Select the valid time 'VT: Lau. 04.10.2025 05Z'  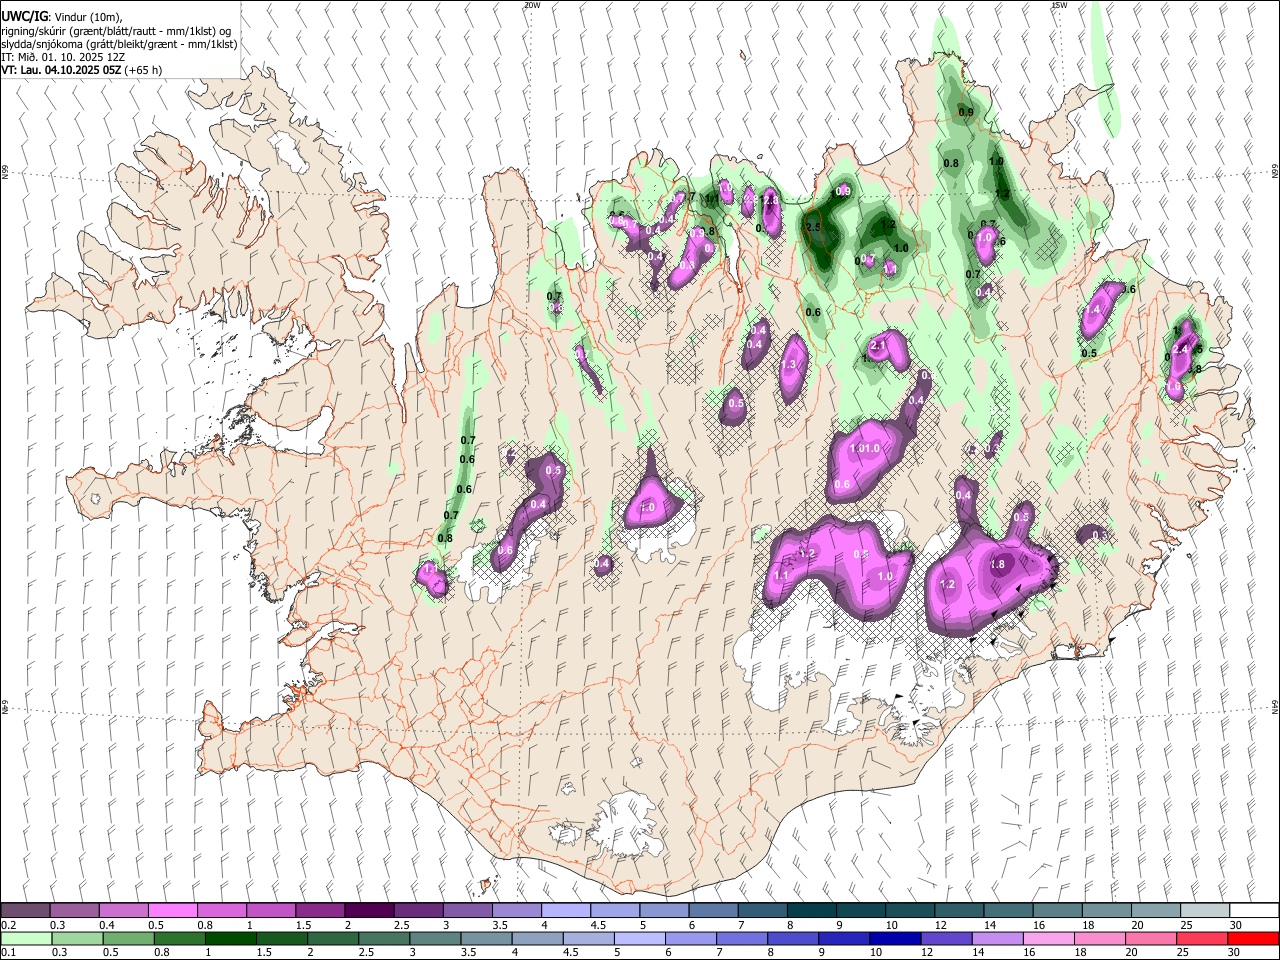point(61,70)
